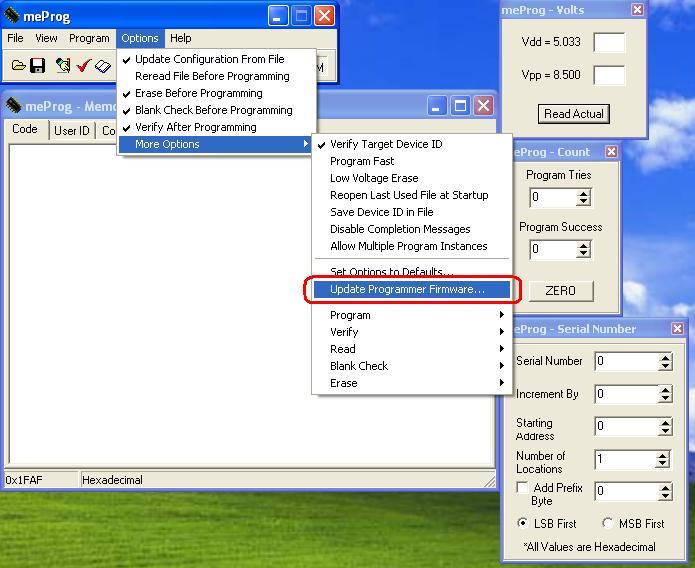This screenshot has width=695, height=568.
Task: Enable the Add Prefix Byte checkbox
Action: click(522, 487)
